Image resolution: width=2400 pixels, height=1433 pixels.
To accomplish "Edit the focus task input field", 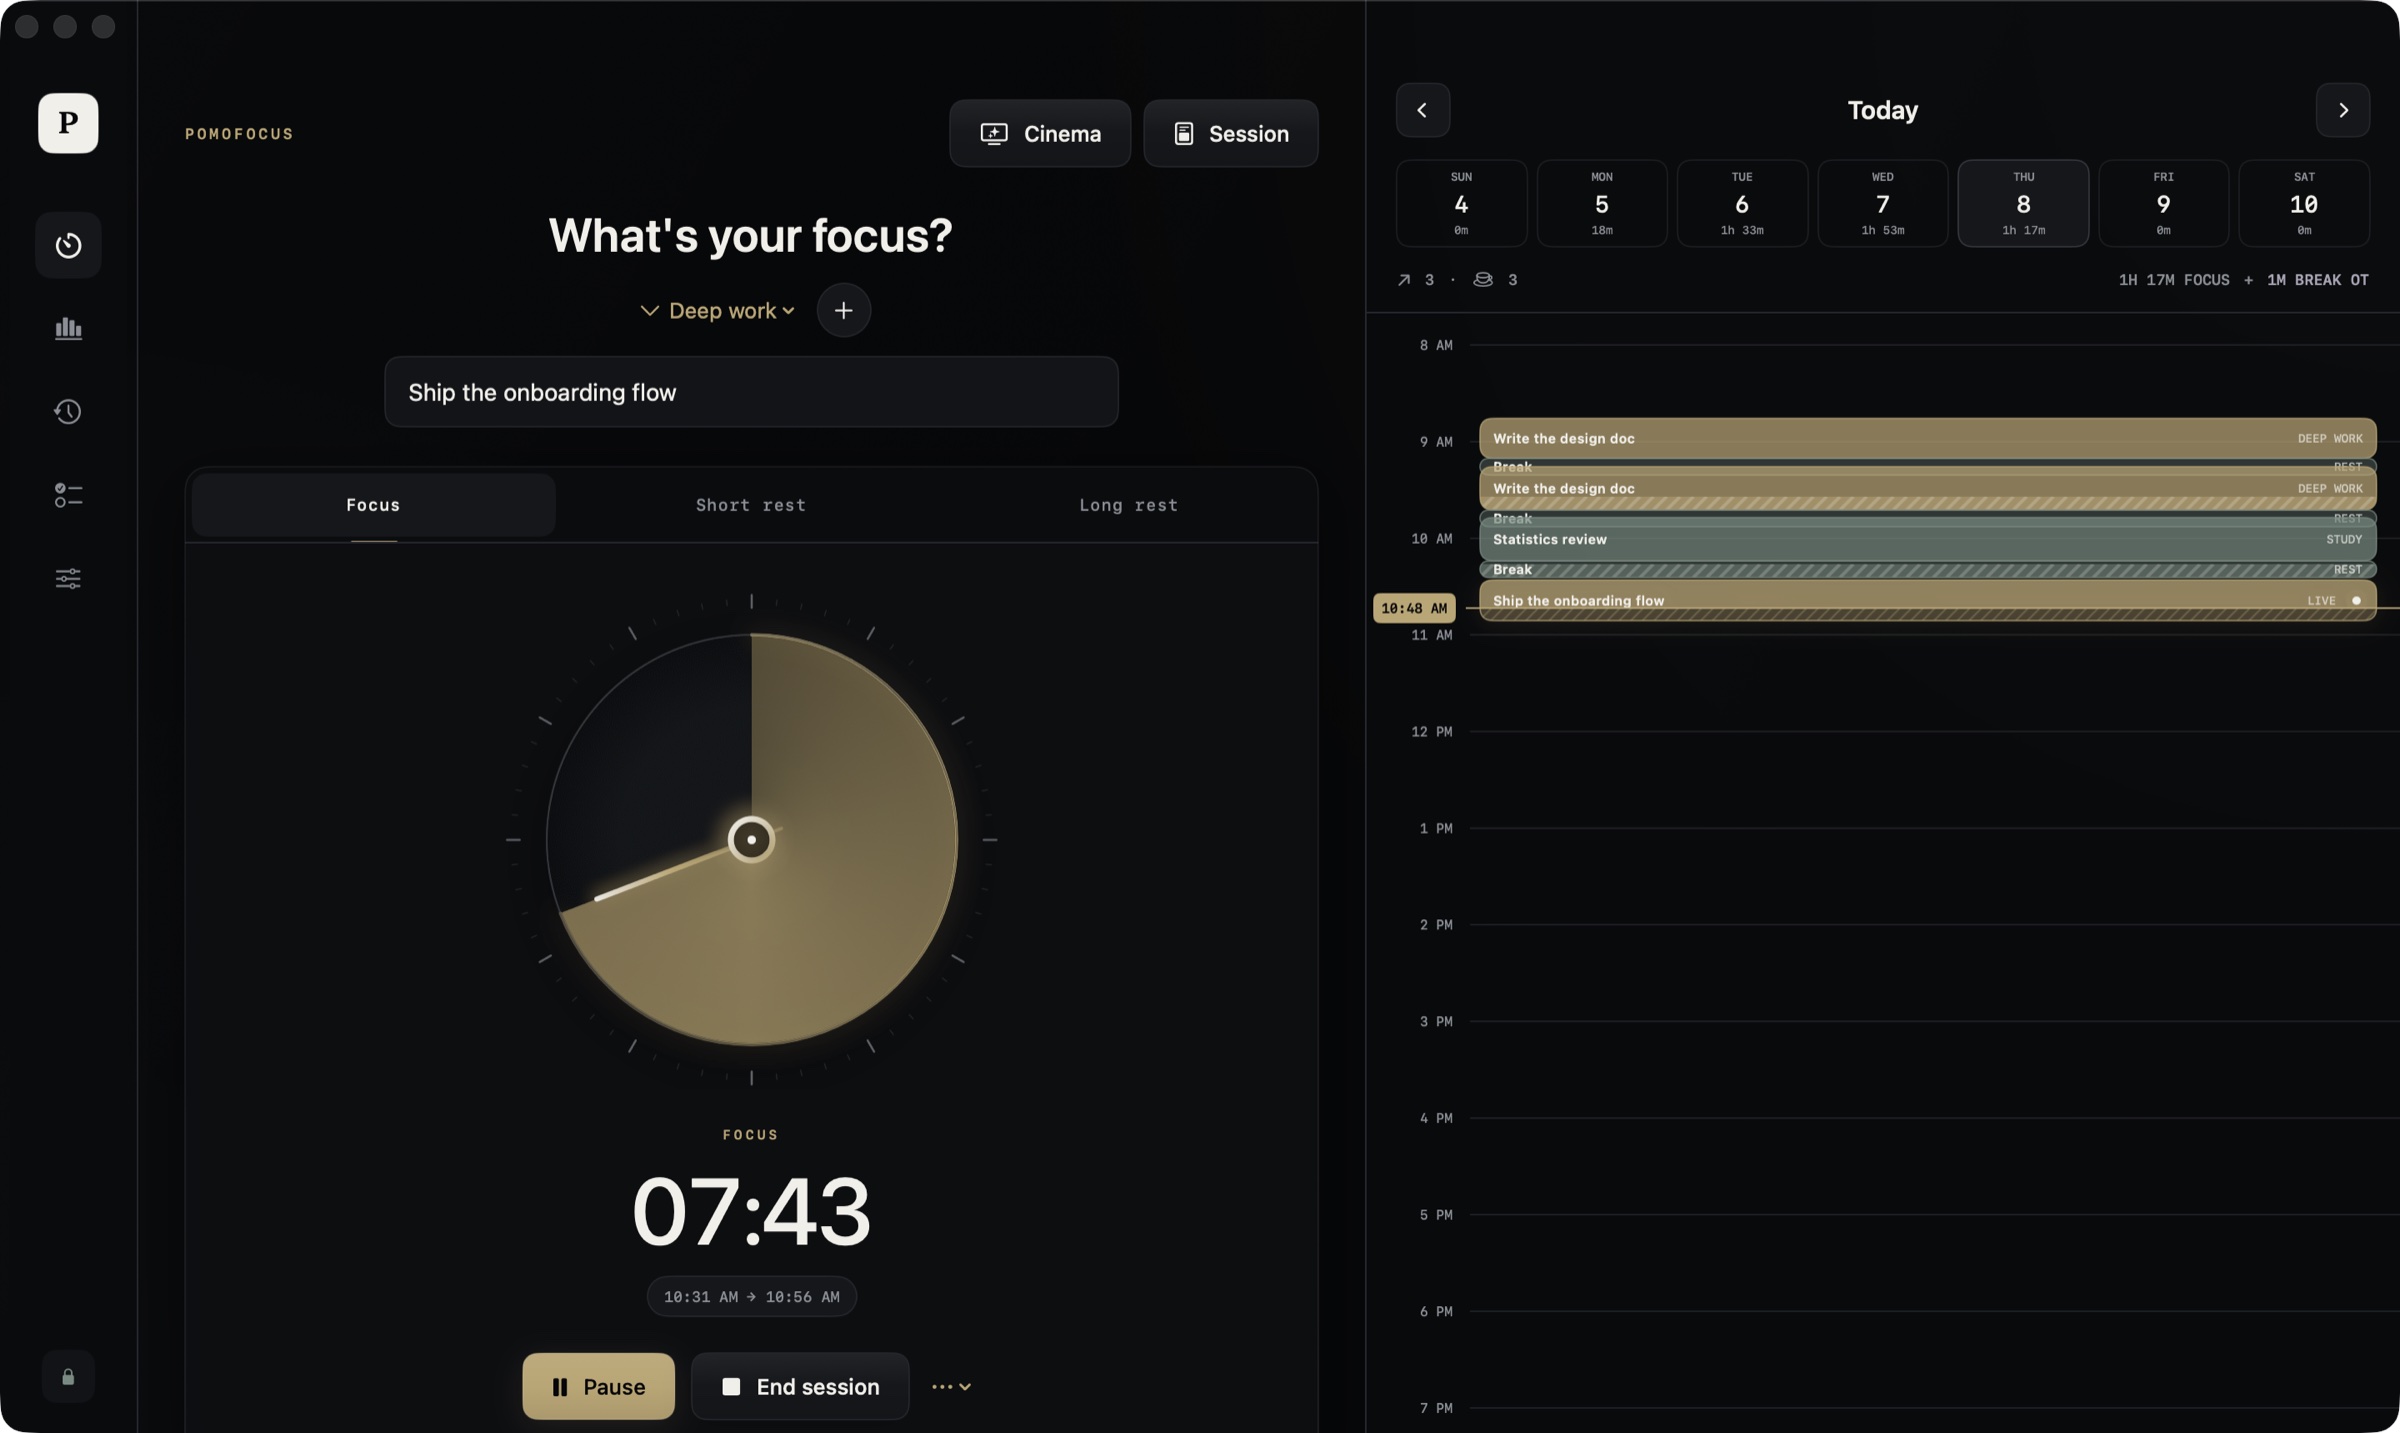I will [751, 392].
